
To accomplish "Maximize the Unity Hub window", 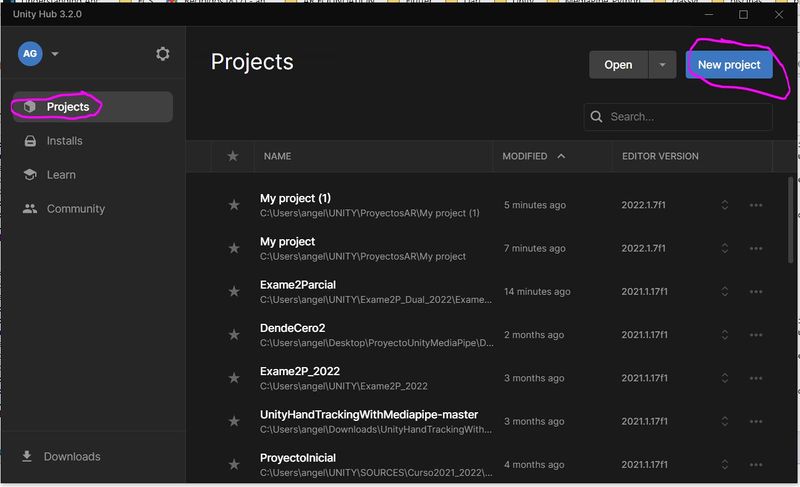I will [x=743, y=14].
